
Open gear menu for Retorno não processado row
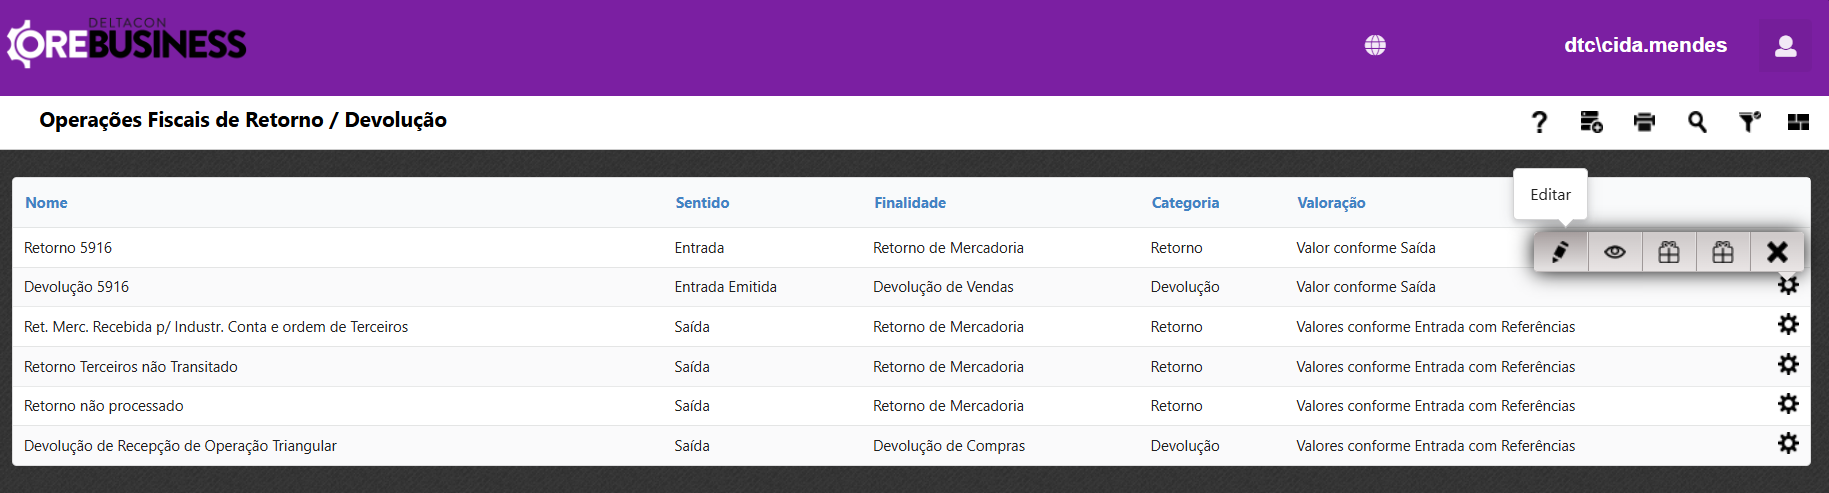(x=1788, y=404)
